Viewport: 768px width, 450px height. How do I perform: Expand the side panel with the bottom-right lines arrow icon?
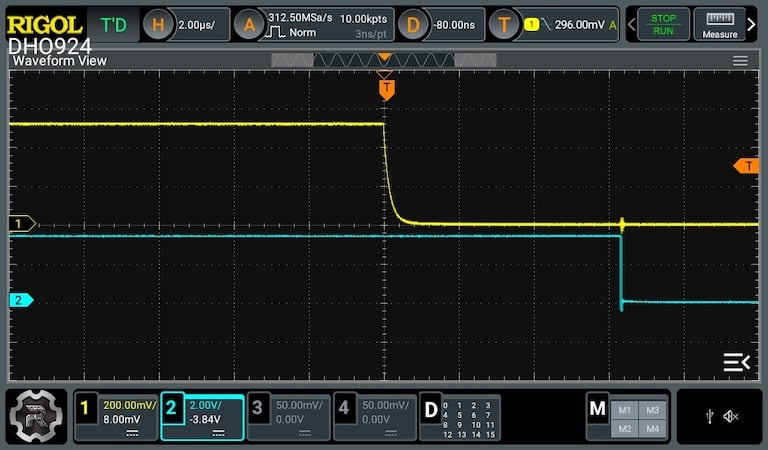tap(736, 362)
